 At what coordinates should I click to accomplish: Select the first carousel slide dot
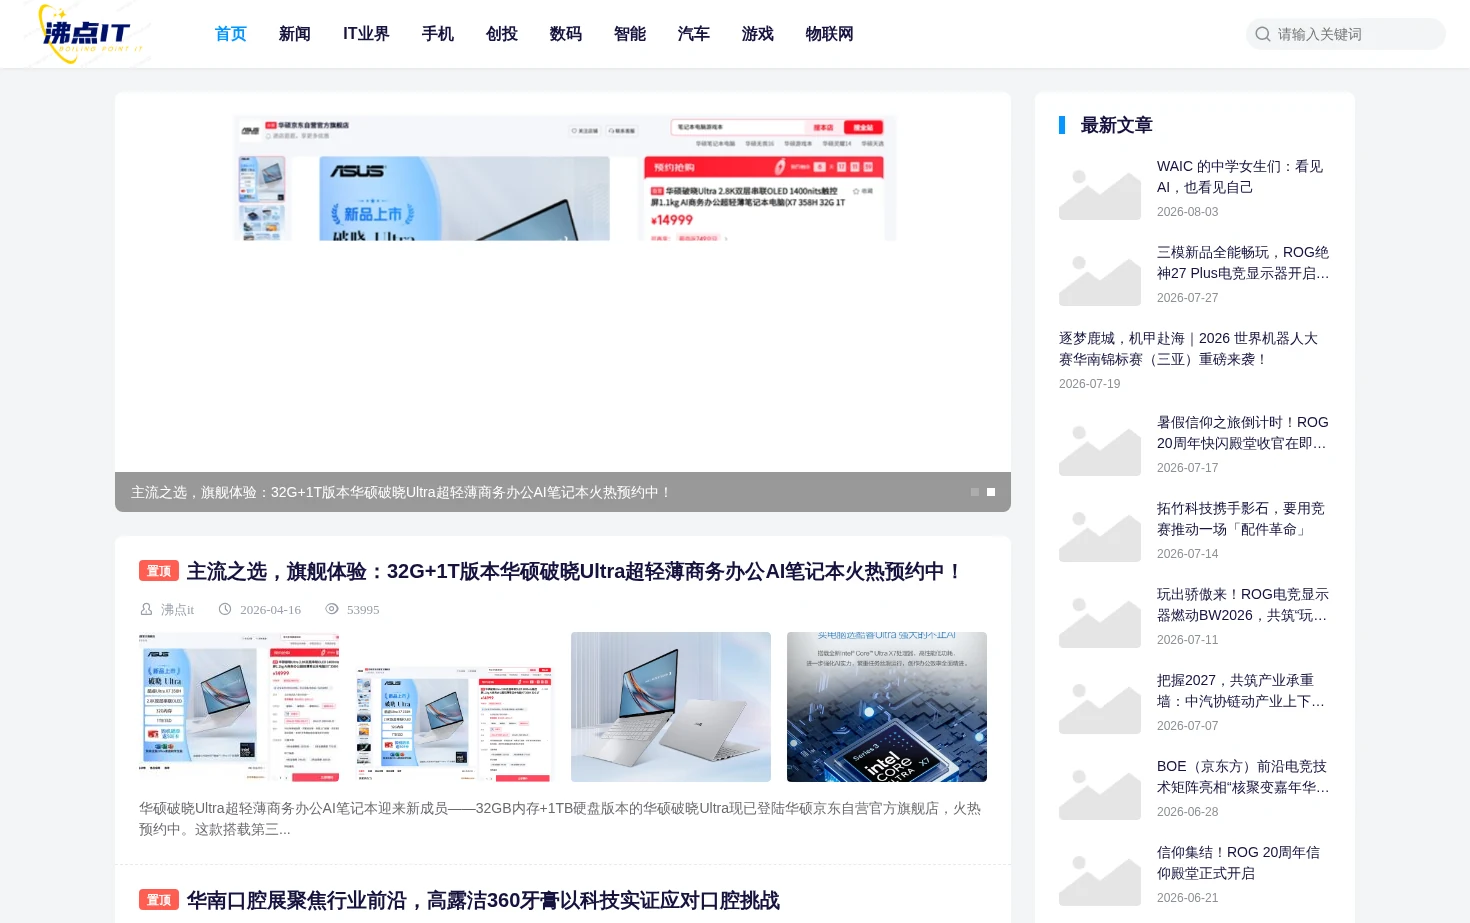tap(975, 492)
